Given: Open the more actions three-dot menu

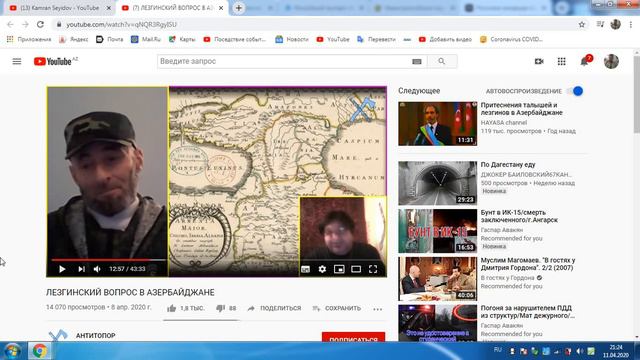Looking at the screenshot, I should [378, 309].
